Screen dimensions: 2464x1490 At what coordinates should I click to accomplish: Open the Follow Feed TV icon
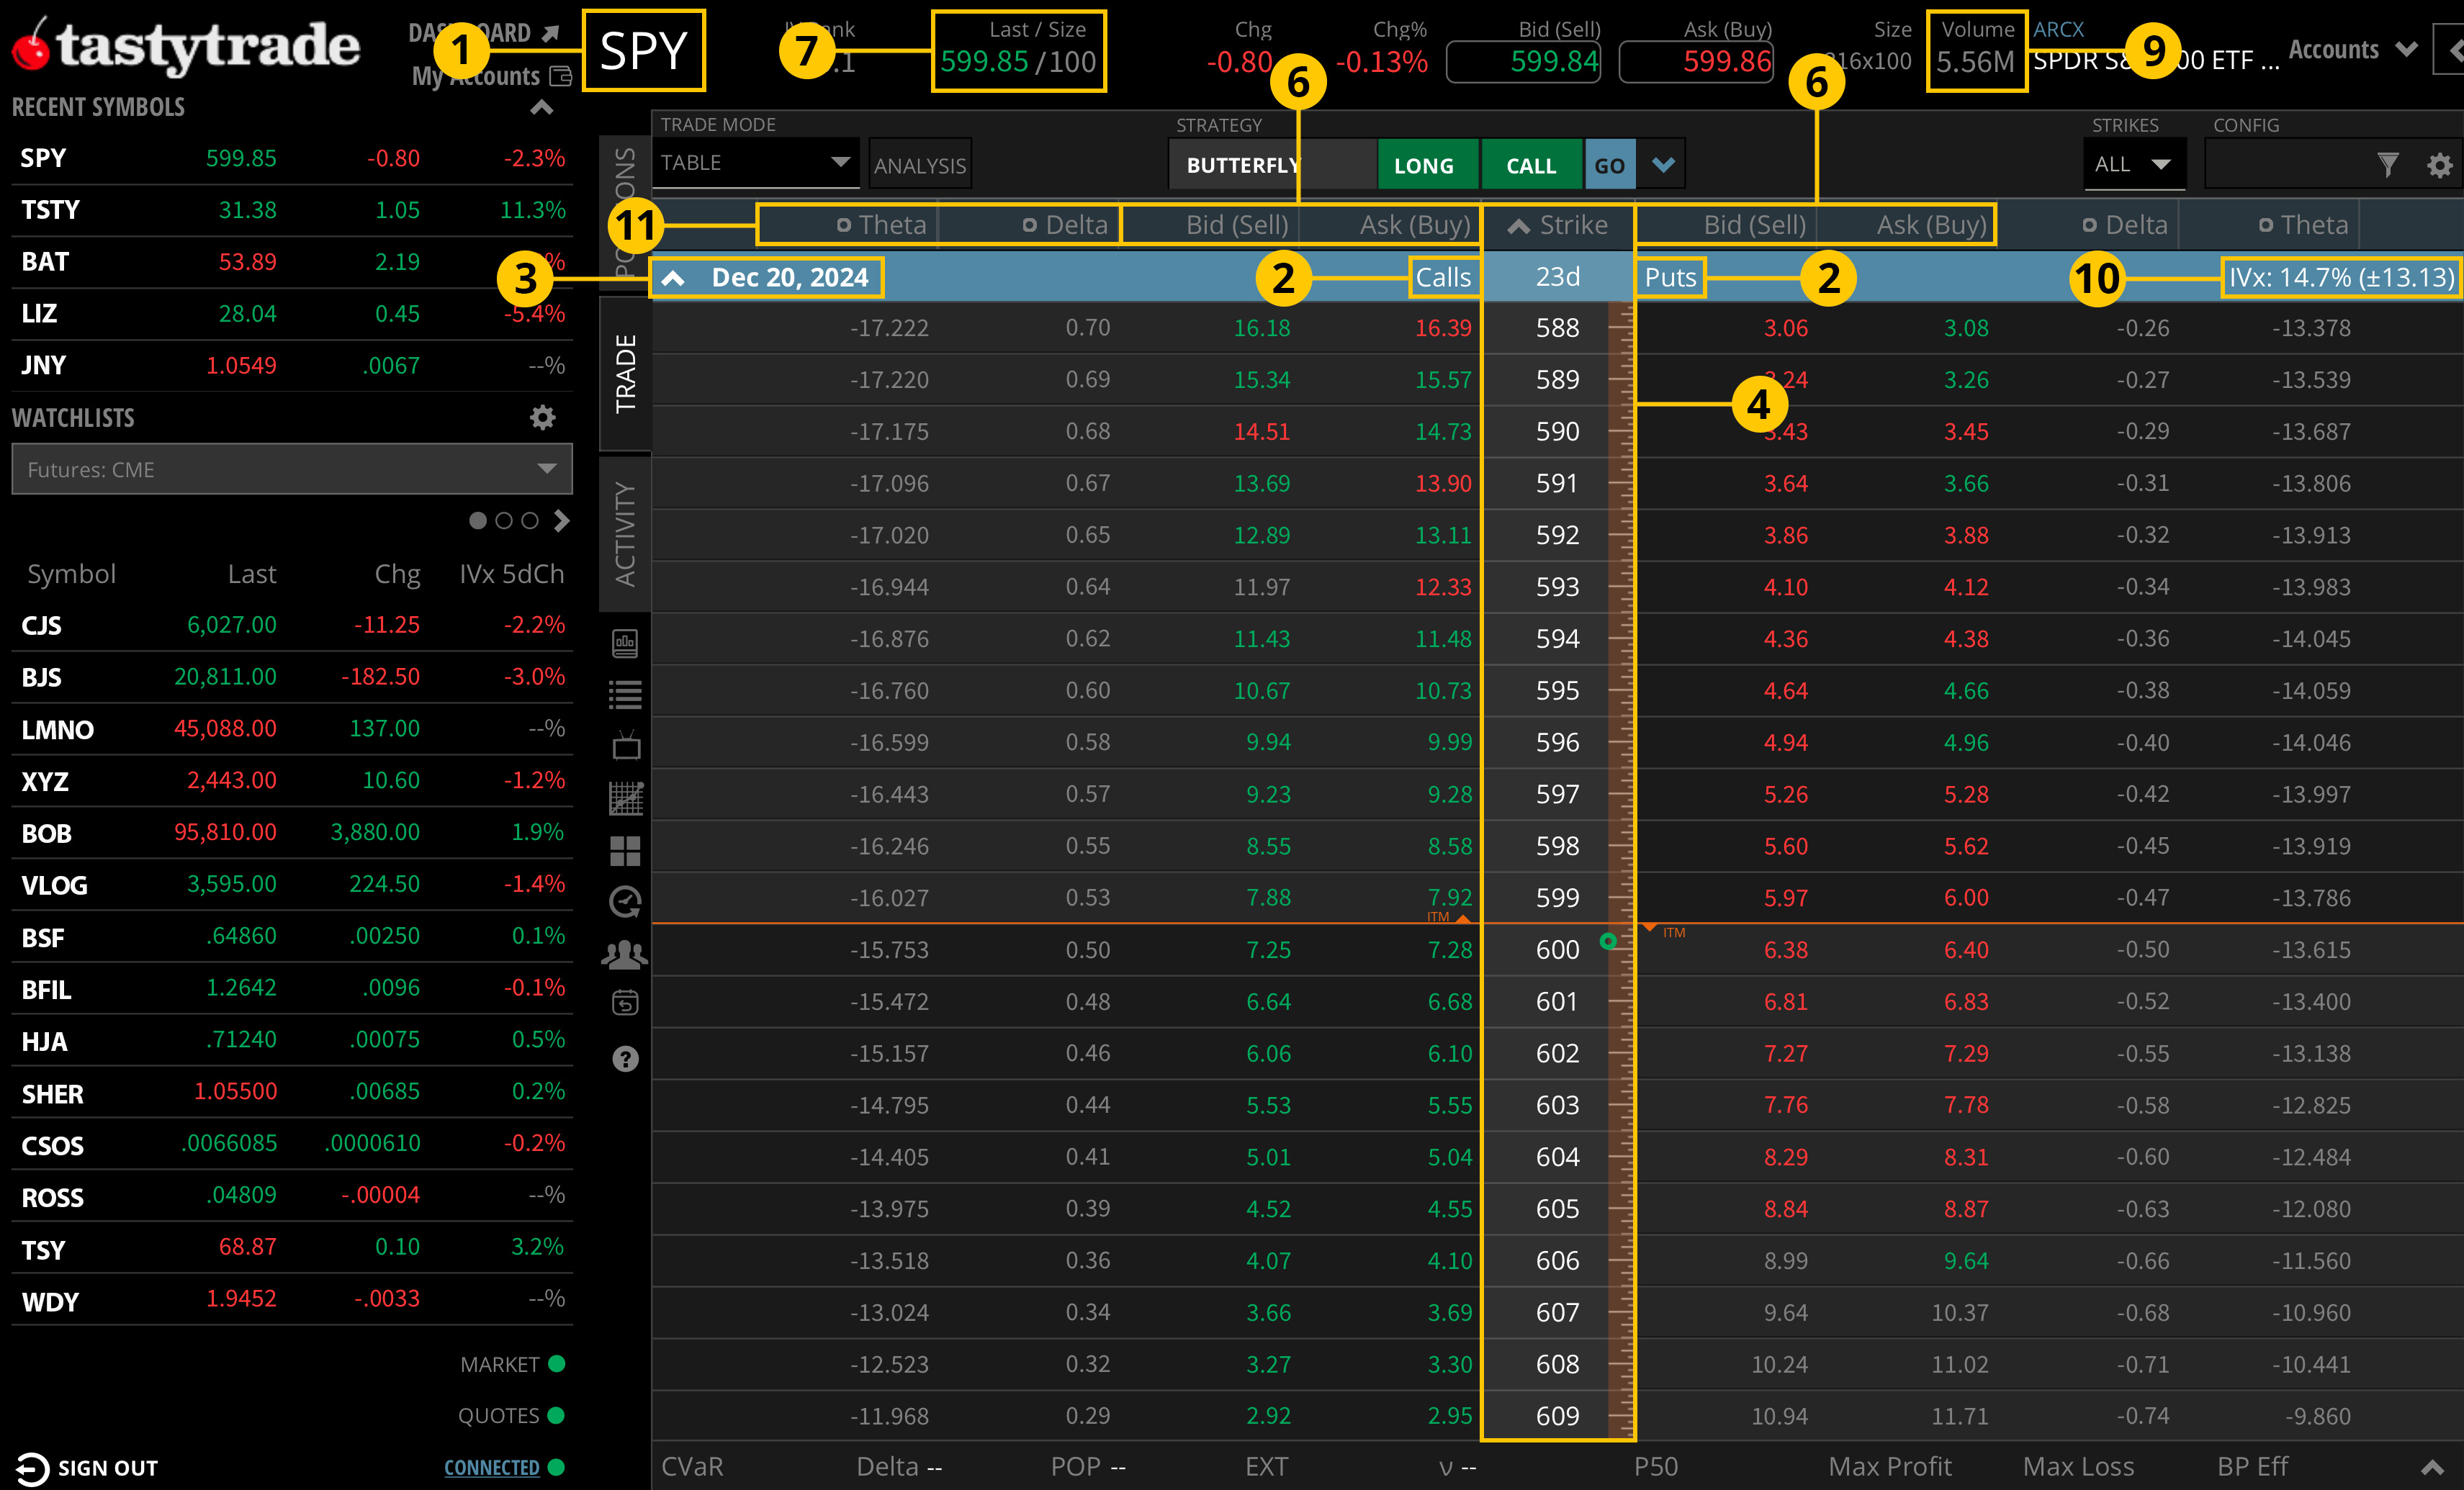pyautogui.click(x=625, y=744)
